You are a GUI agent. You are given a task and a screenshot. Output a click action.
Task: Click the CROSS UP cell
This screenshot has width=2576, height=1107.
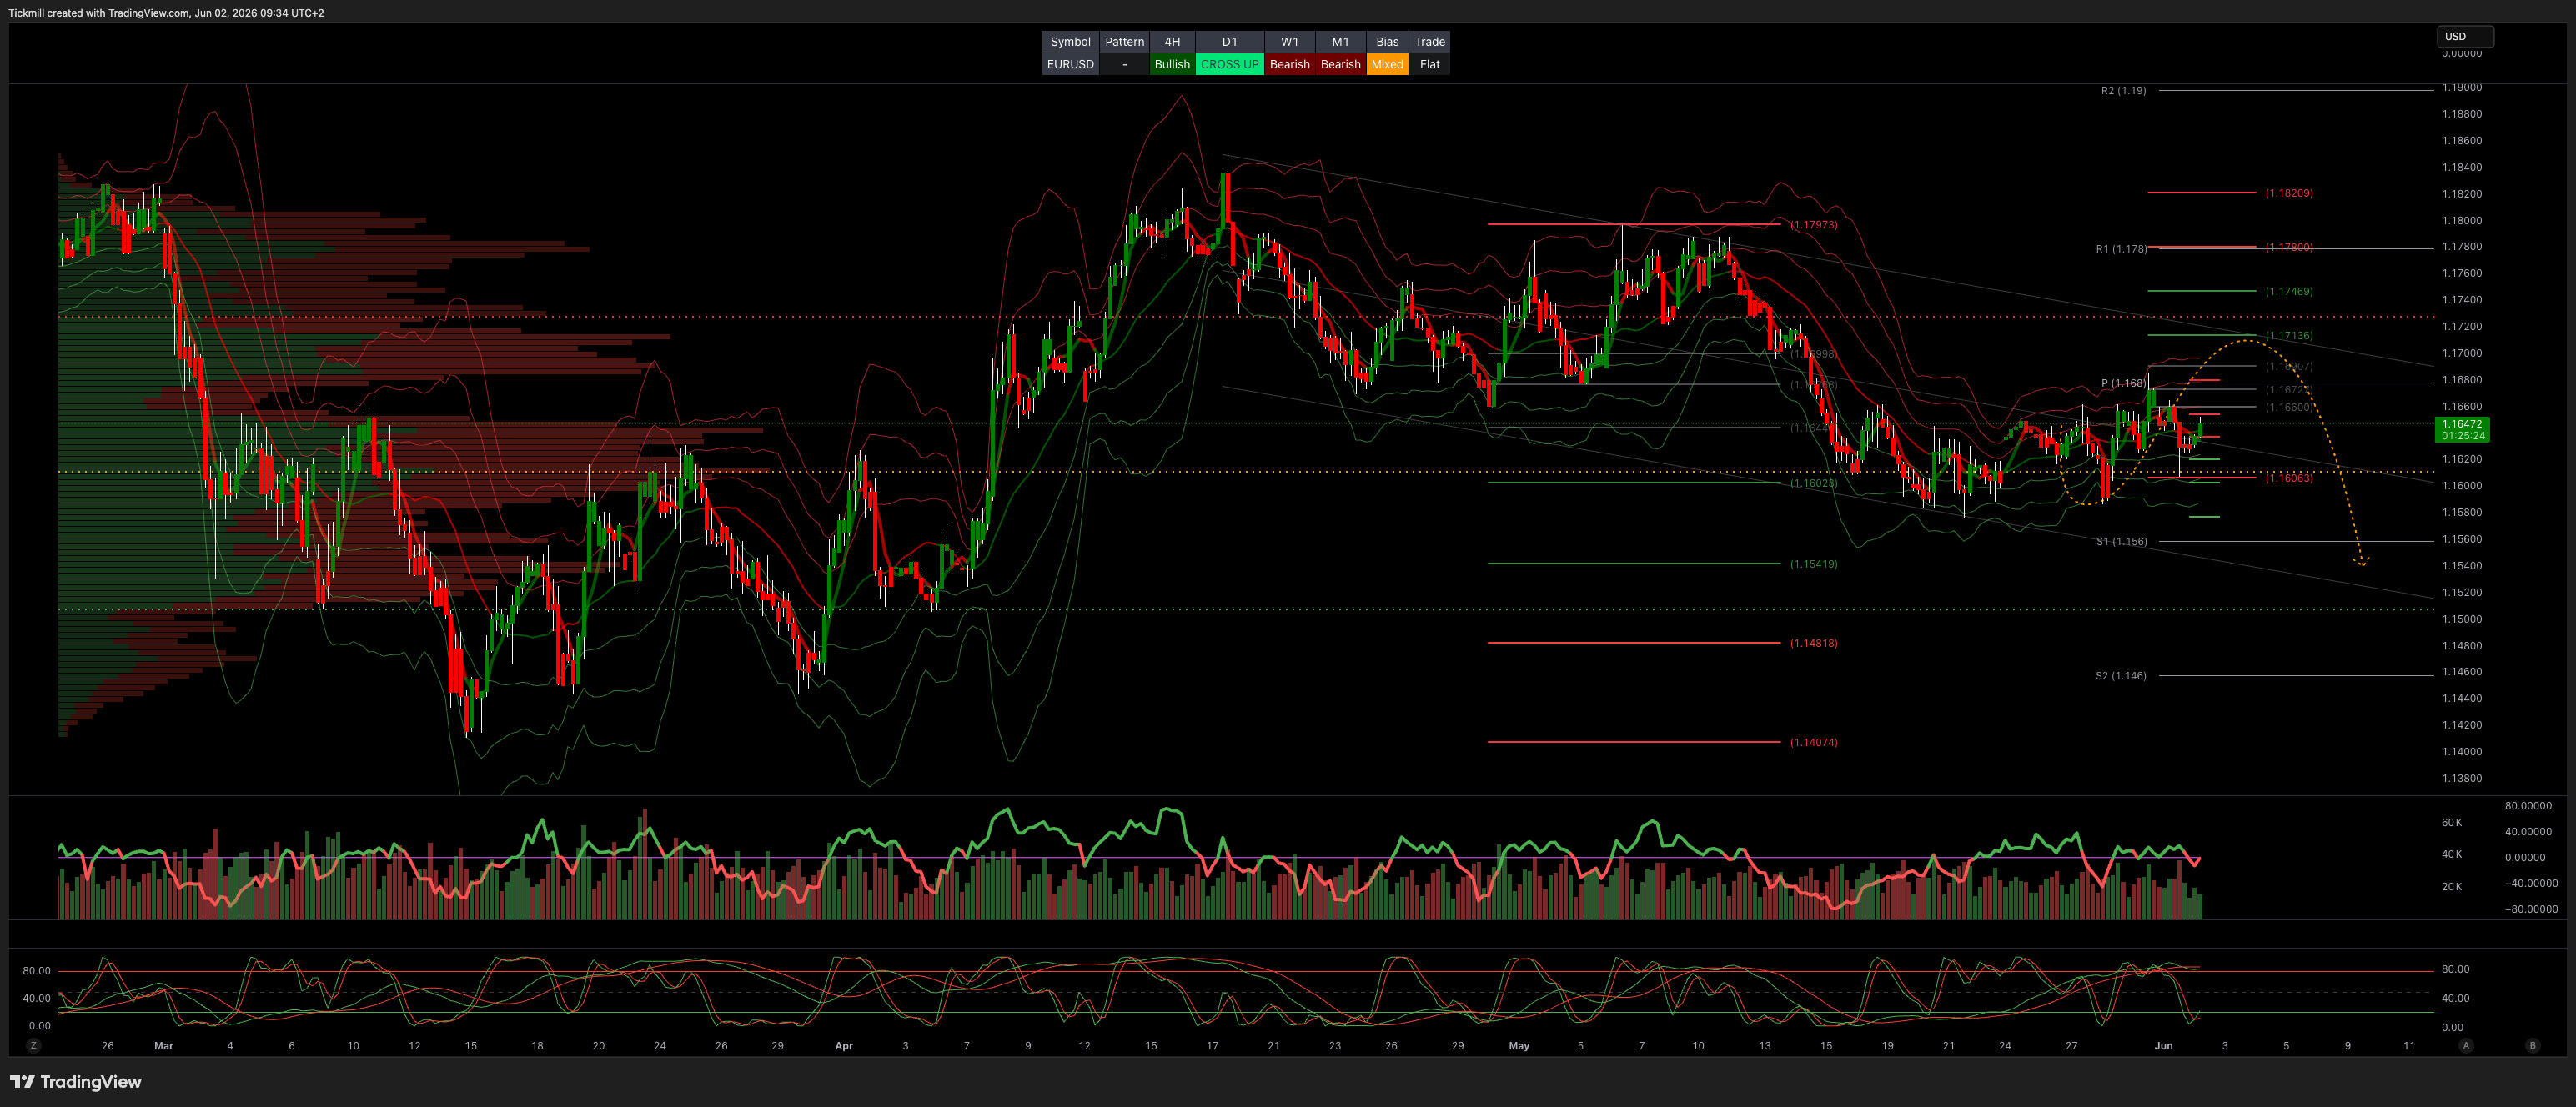pyautogui.click(x=1229, y=64)
